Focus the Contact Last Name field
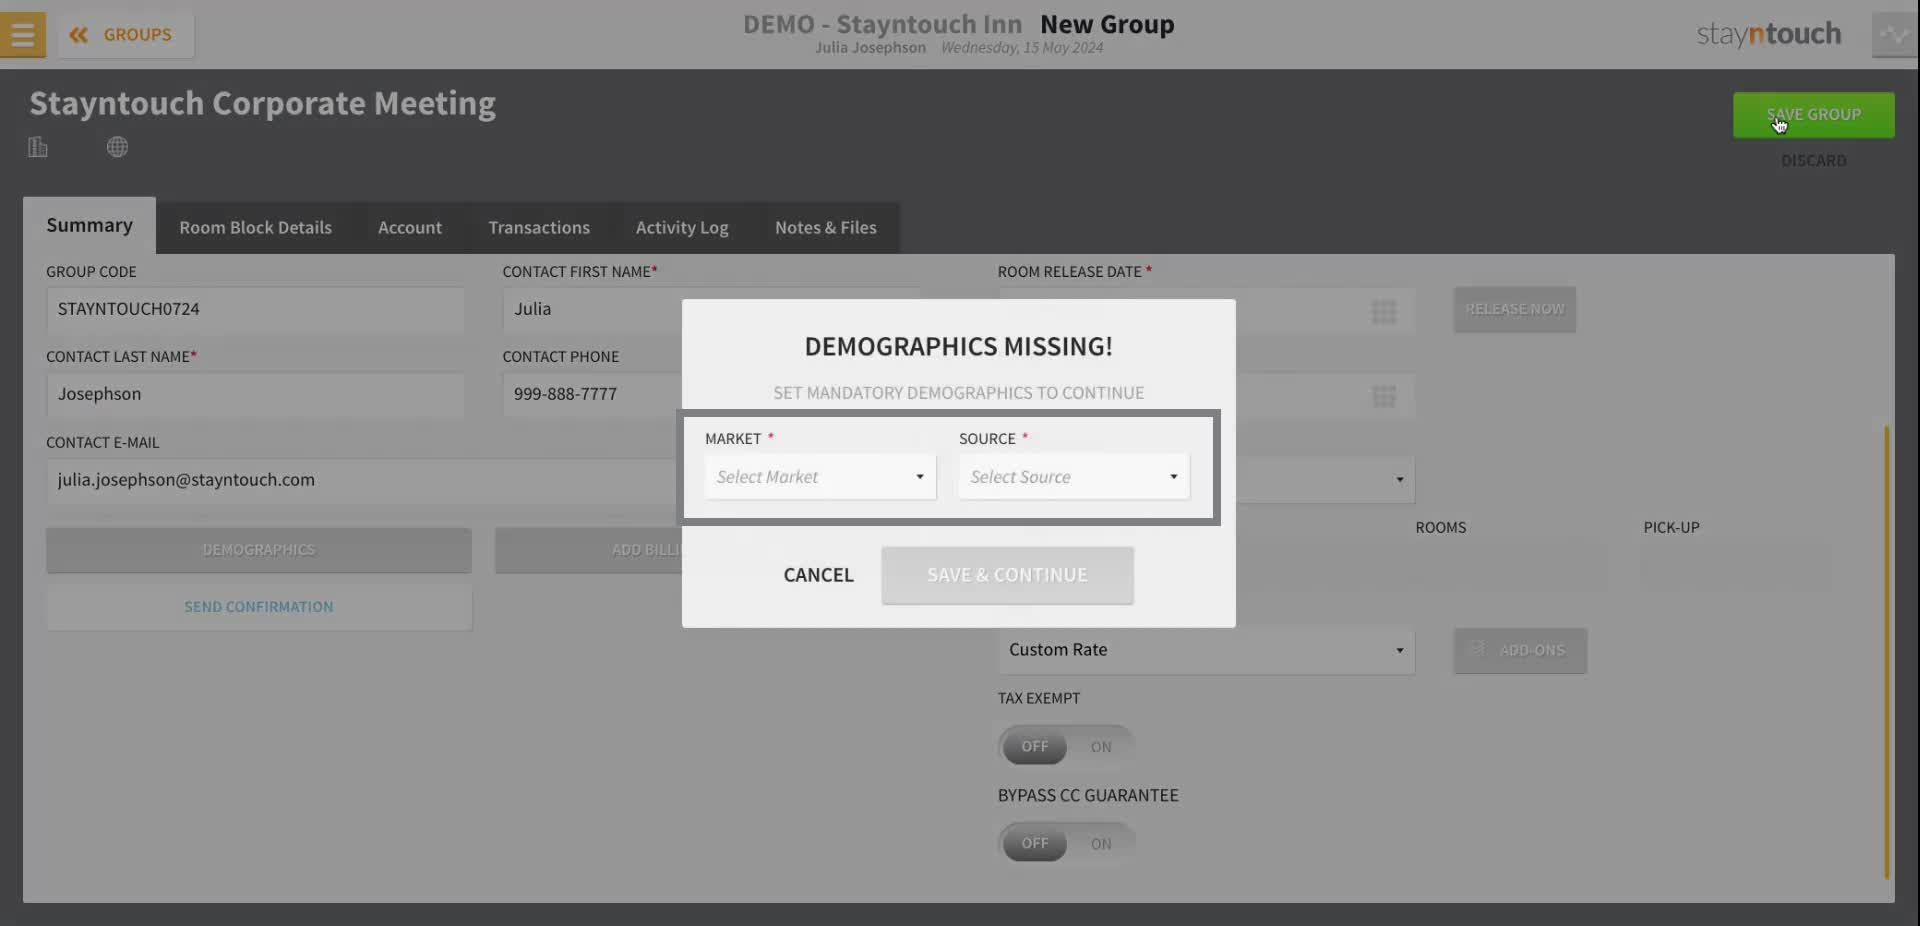Viewport: 1920px width, 926px height. [255, 395]
